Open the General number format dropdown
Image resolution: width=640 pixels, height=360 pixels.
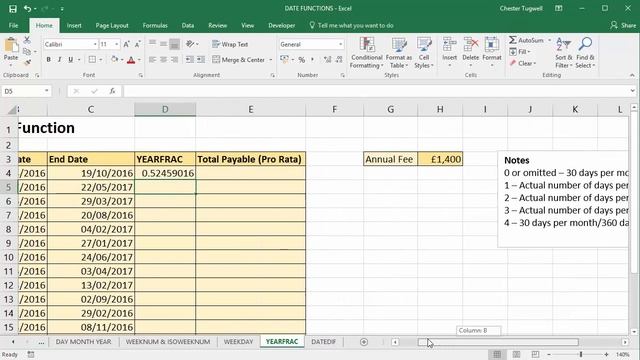point(340,44)
